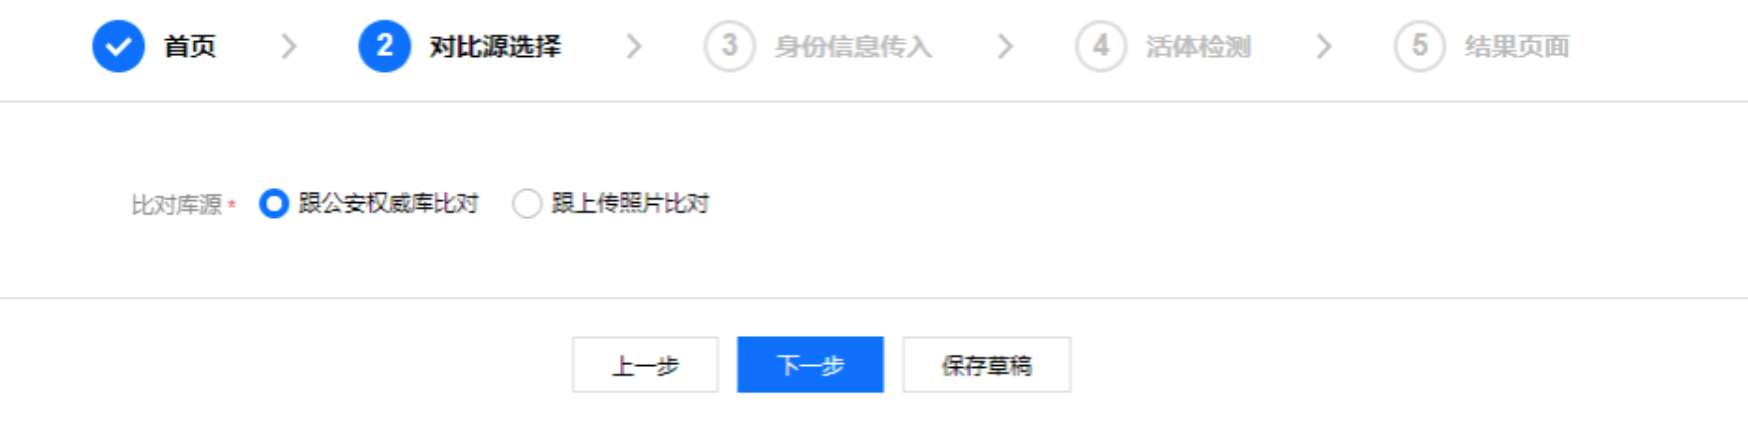This screenshot has height=424, width=1748.
Task: Select 跟公安权威库比对 radio option
Action: pos(274,204)
